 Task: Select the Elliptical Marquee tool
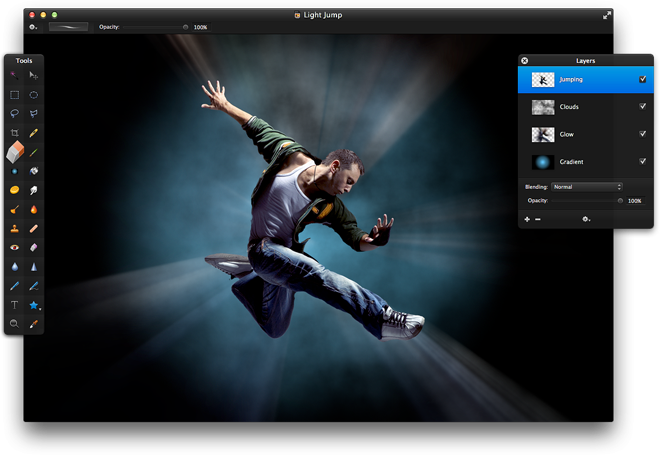point(34,95)
